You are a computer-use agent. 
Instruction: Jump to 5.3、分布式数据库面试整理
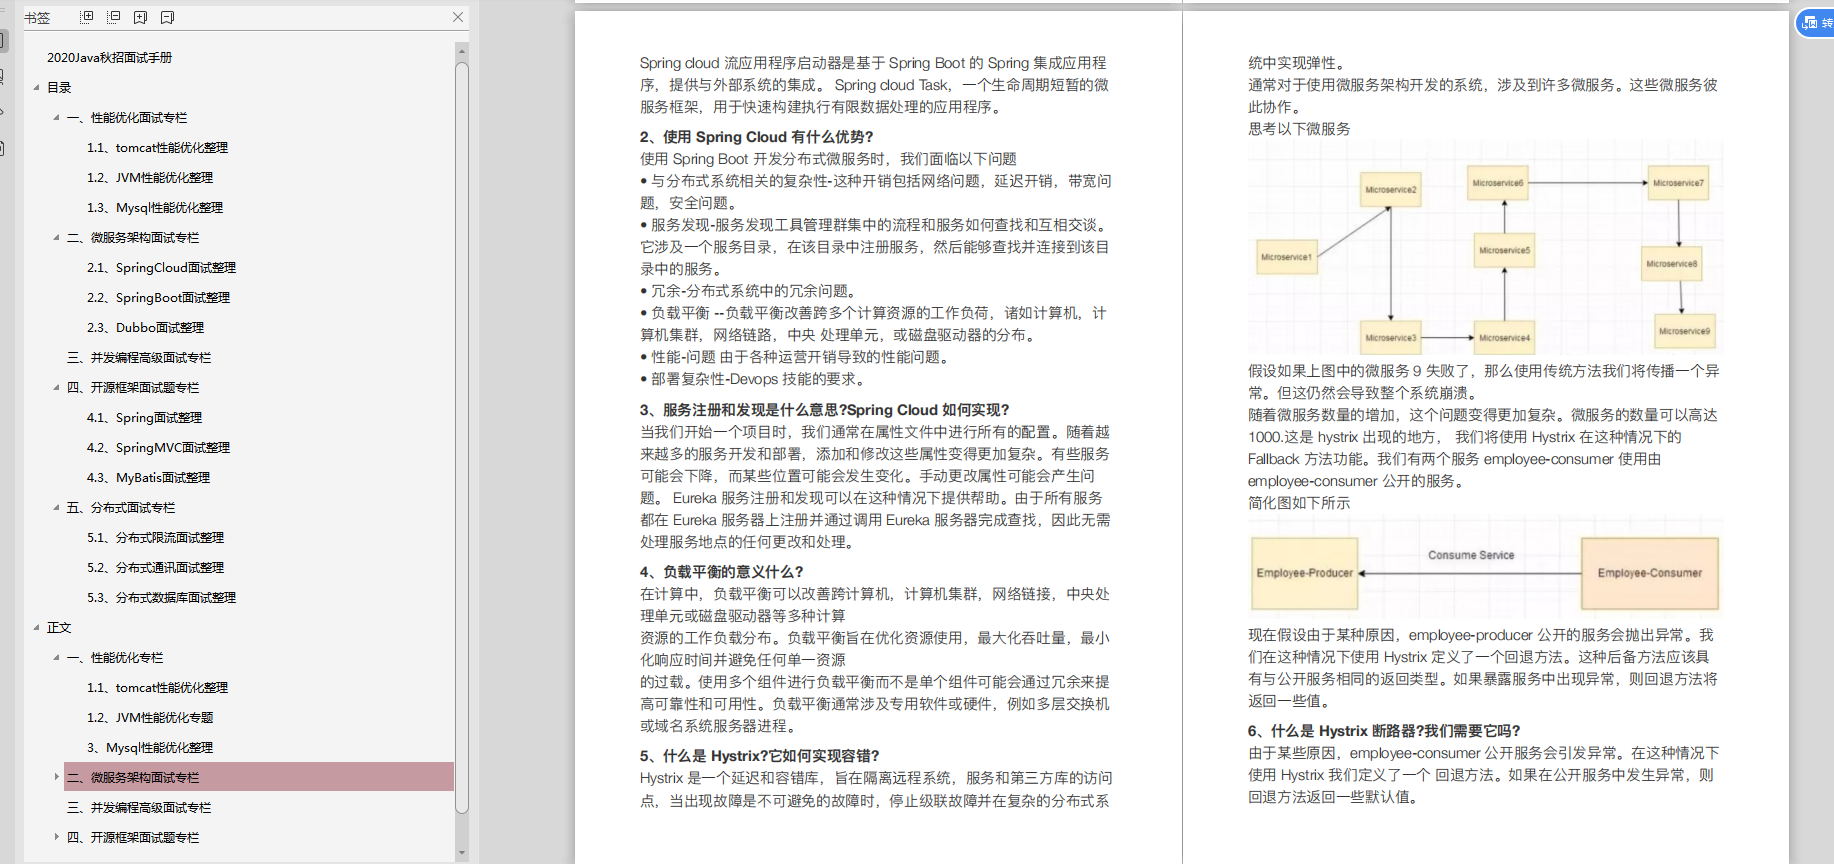pyautogui.click(x=161, y=597)
